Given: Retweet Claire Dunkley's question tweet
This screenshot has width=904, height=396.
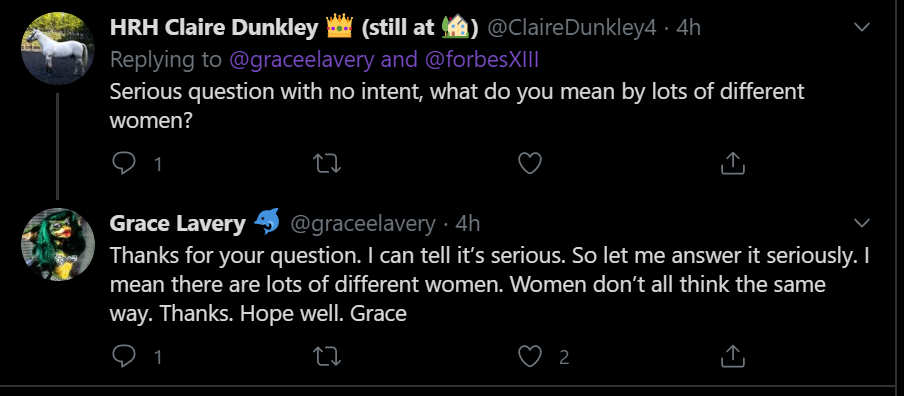Looking at the screenshot, I should pos(327,164).
